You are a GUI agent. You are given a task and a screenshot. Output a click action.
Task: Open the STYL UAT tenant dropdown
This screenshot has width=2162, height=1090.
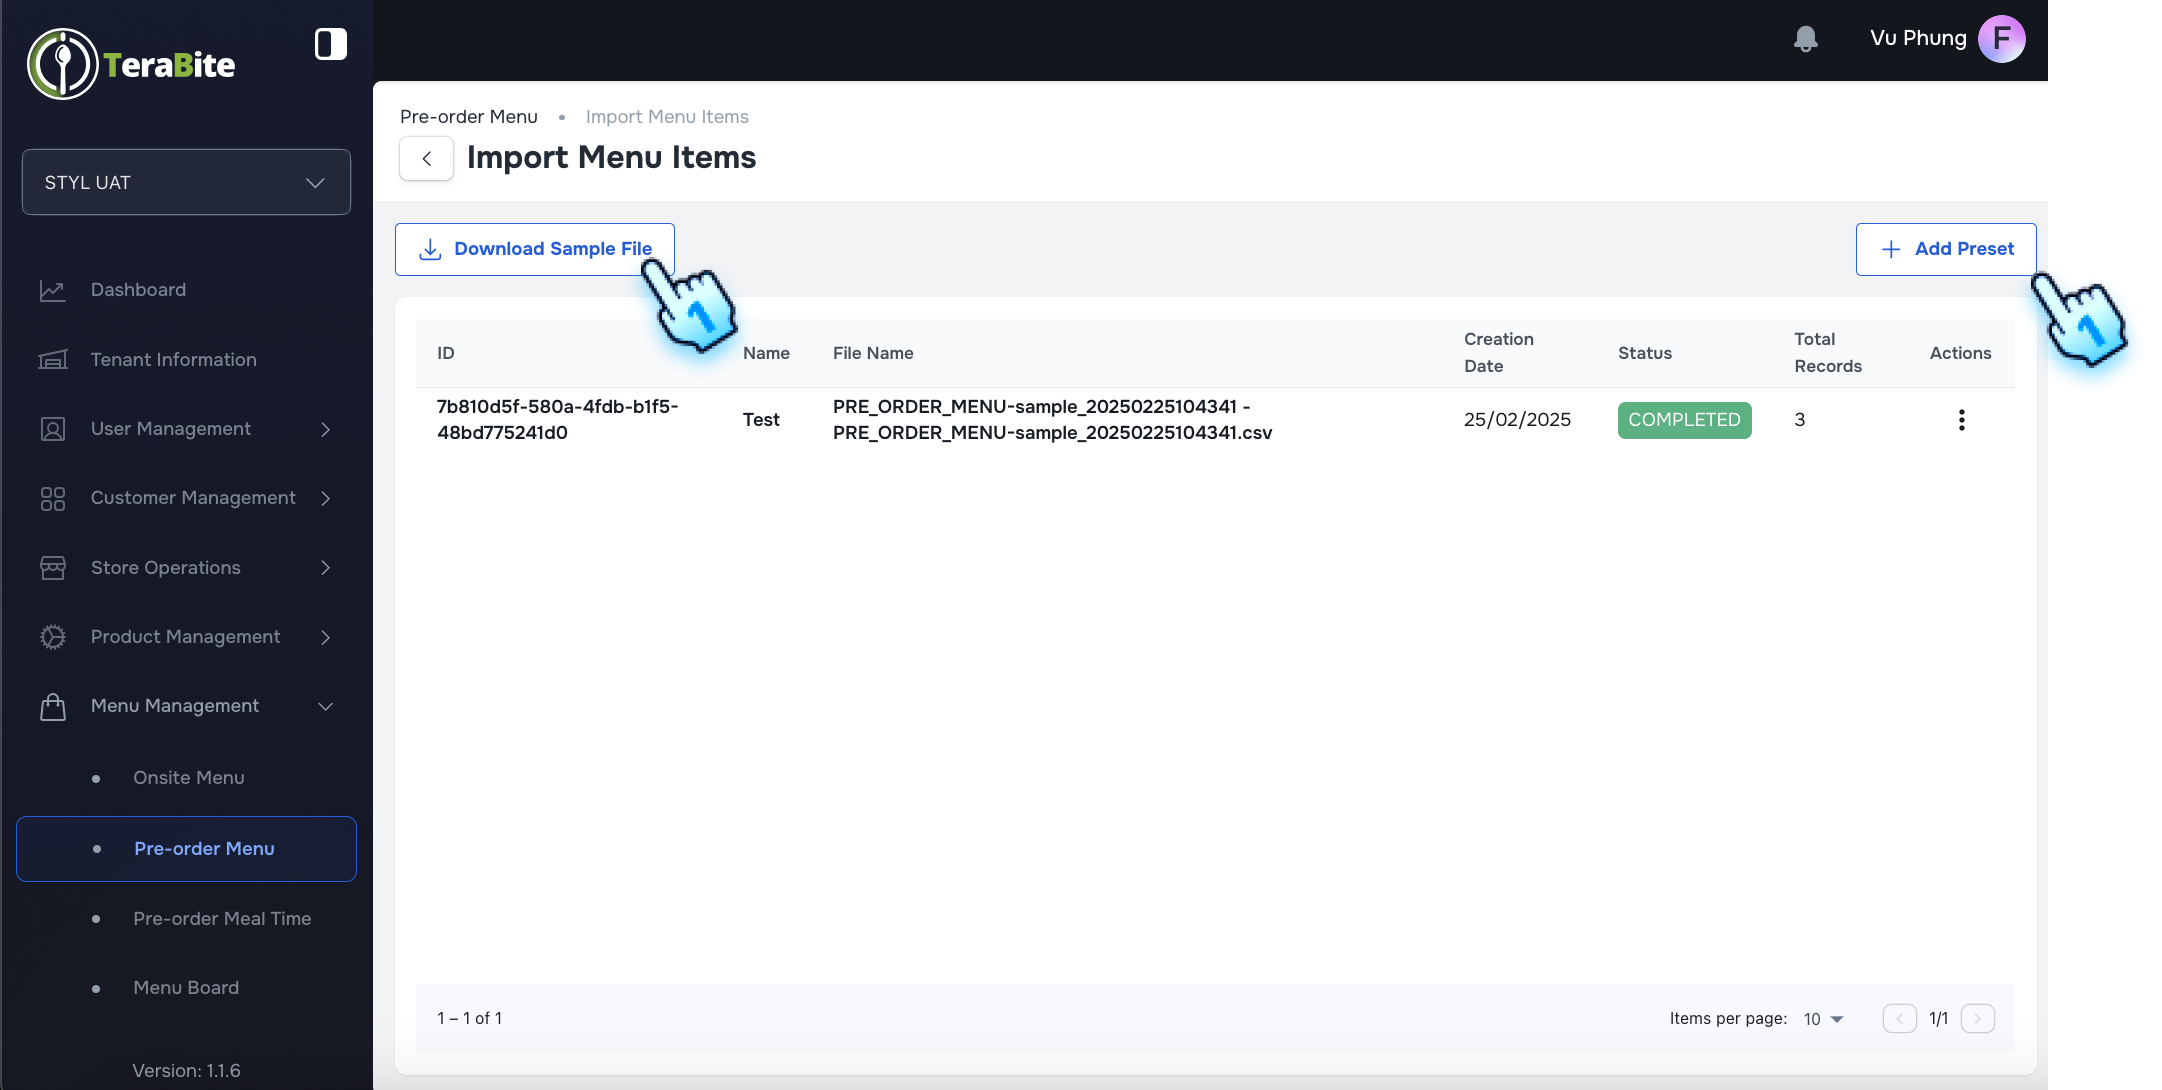[x=186, y=182]
